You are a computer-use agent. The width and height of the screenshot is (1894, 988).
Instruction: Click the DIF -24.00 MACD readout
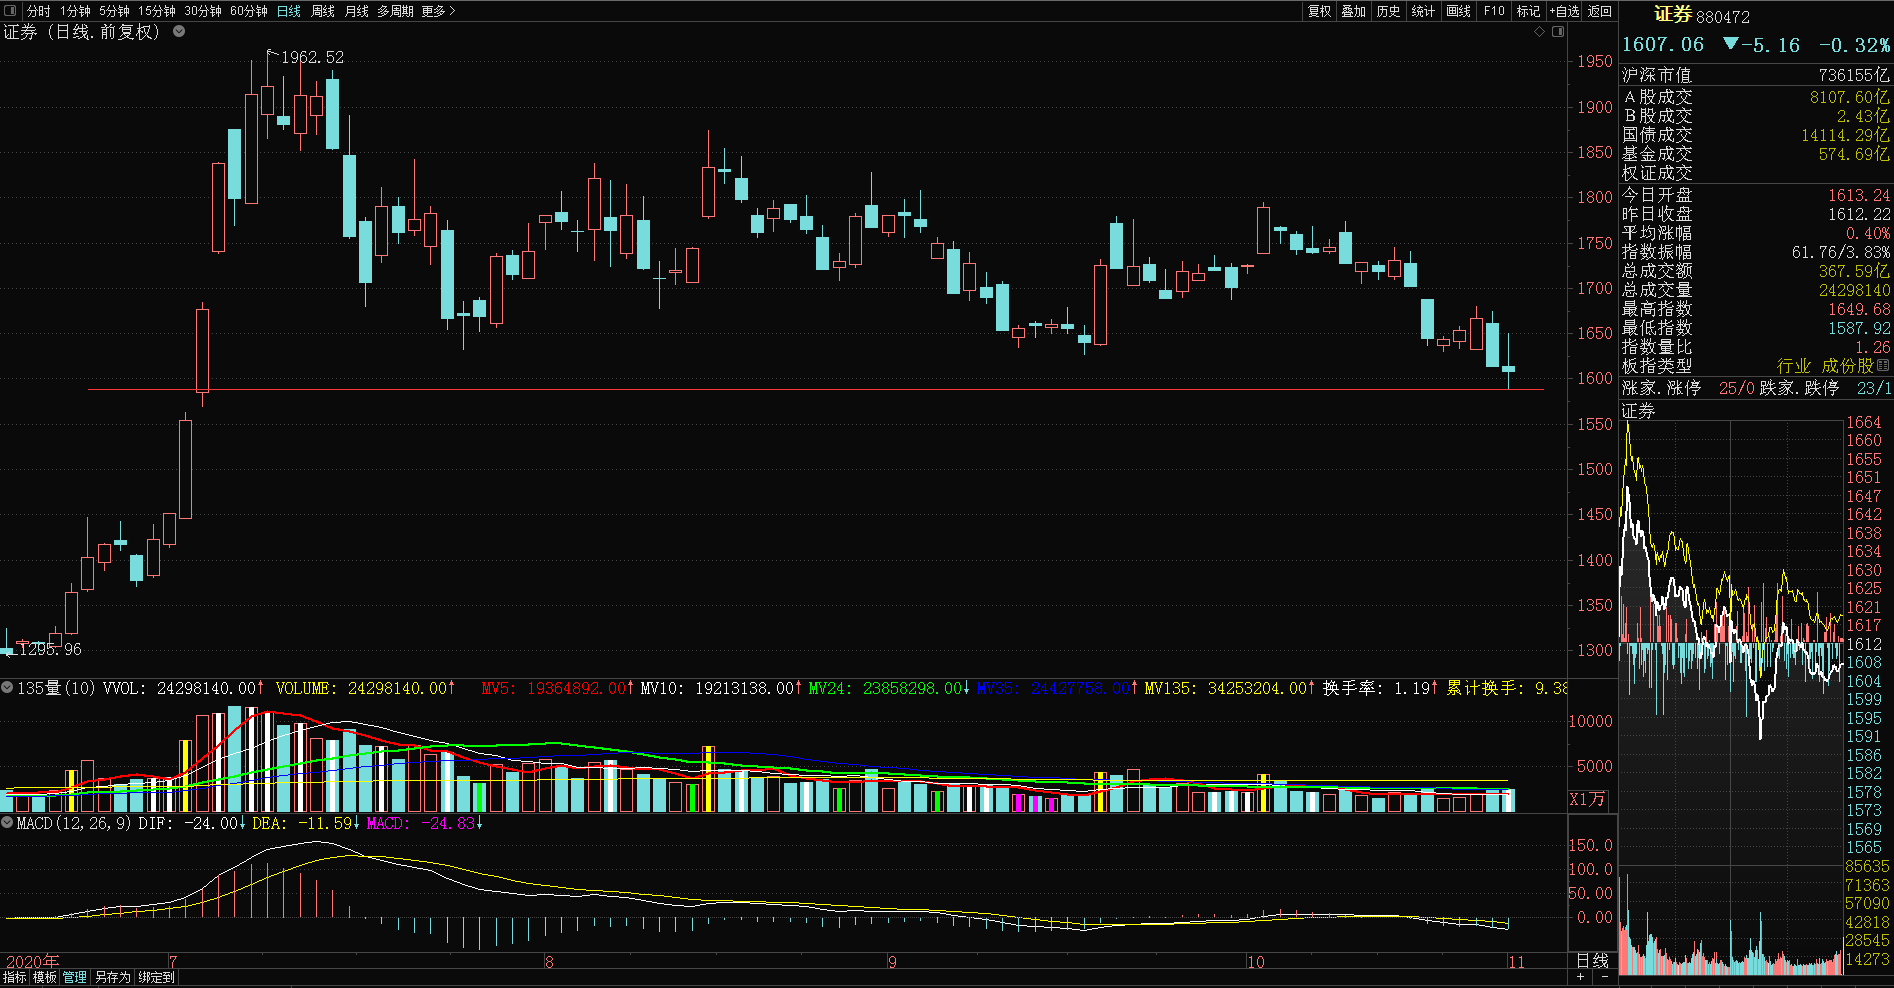(191, 823)
